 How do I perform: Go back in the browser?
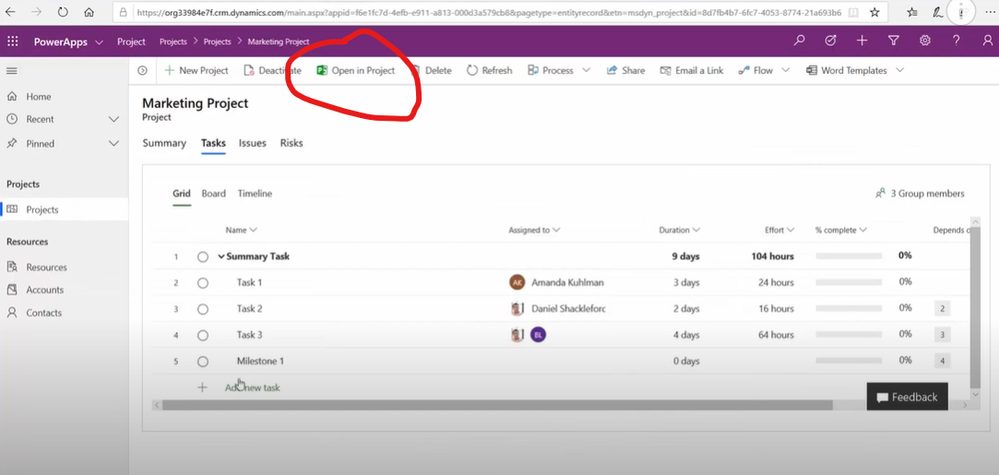(x=11, y=12)
